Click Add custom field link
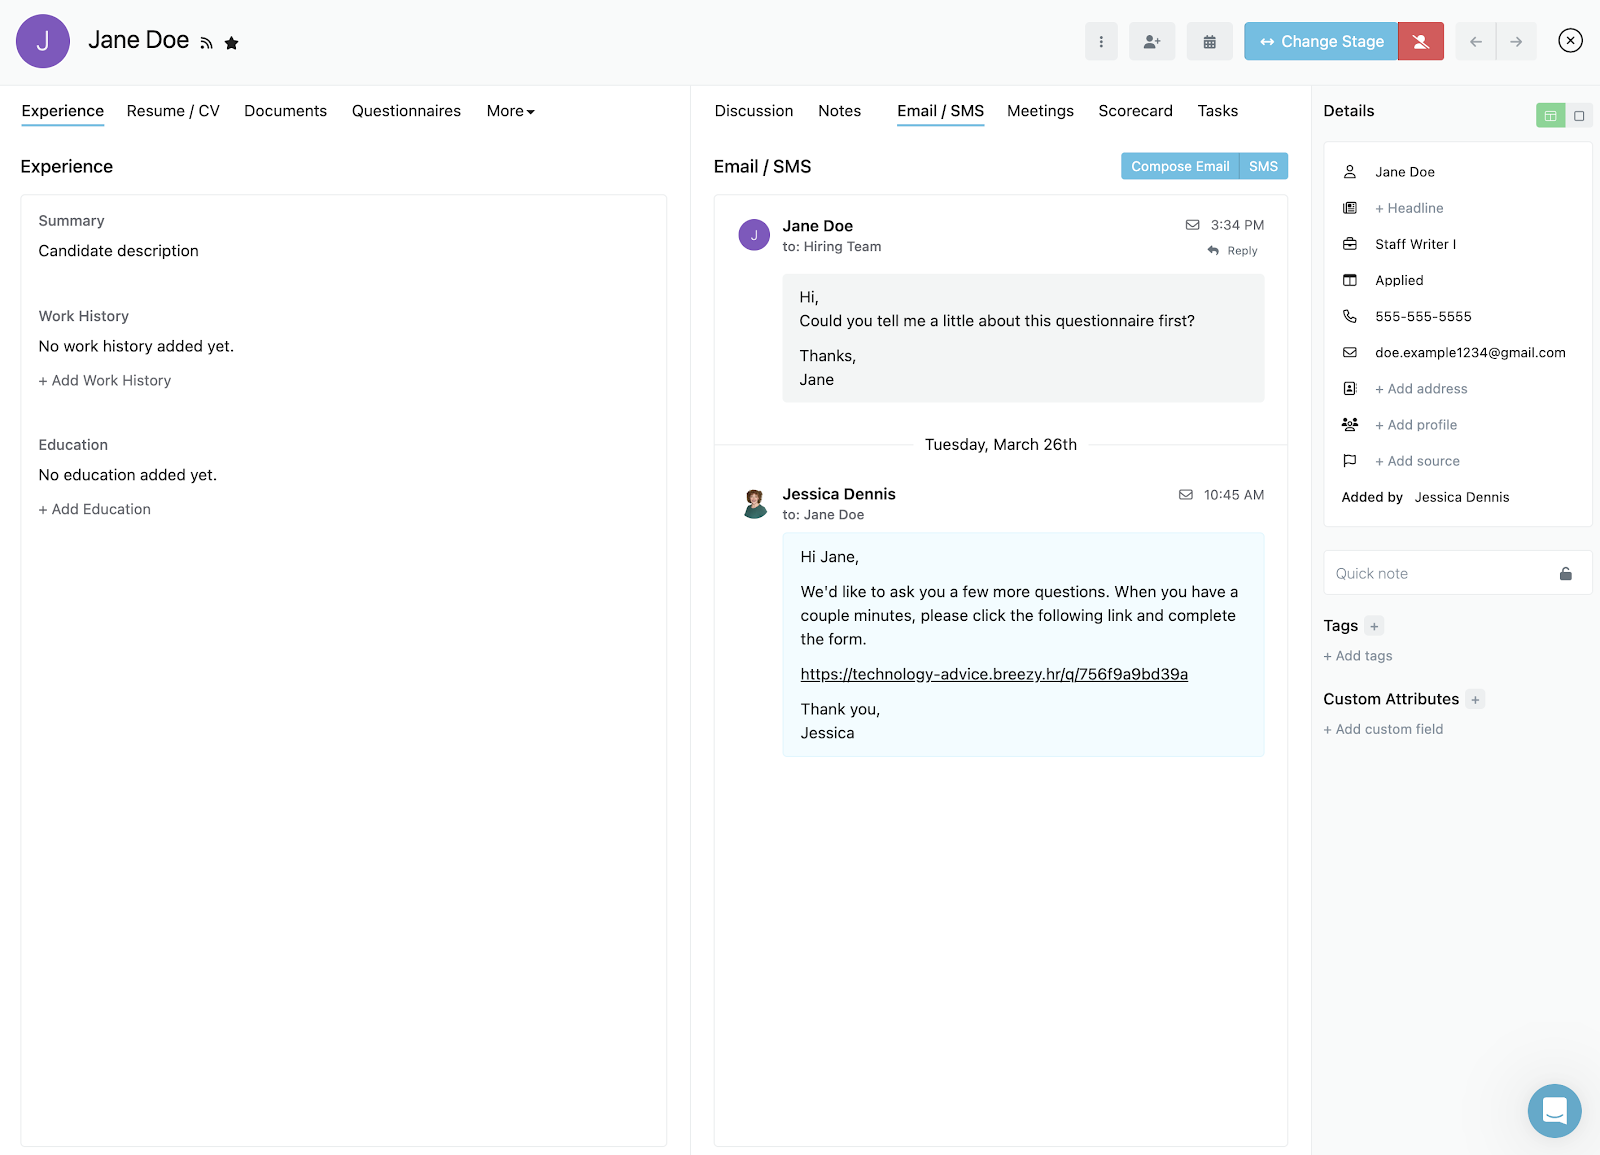Image resolution: width=1600 pixels, height=1155 pixels. pyautogui.click(x=1383, y=729)
